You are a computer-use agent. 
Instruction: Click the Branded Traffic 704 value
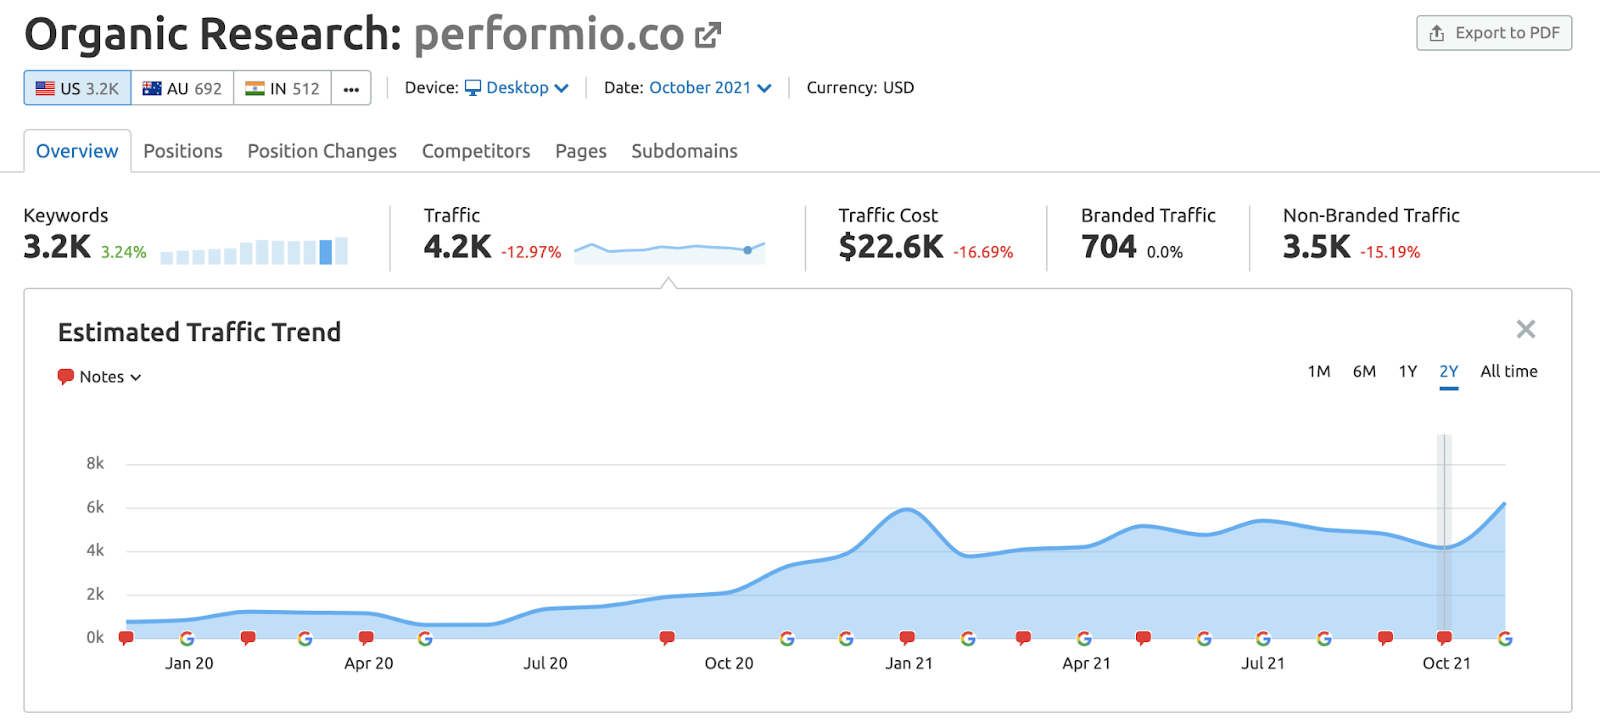1109,247
